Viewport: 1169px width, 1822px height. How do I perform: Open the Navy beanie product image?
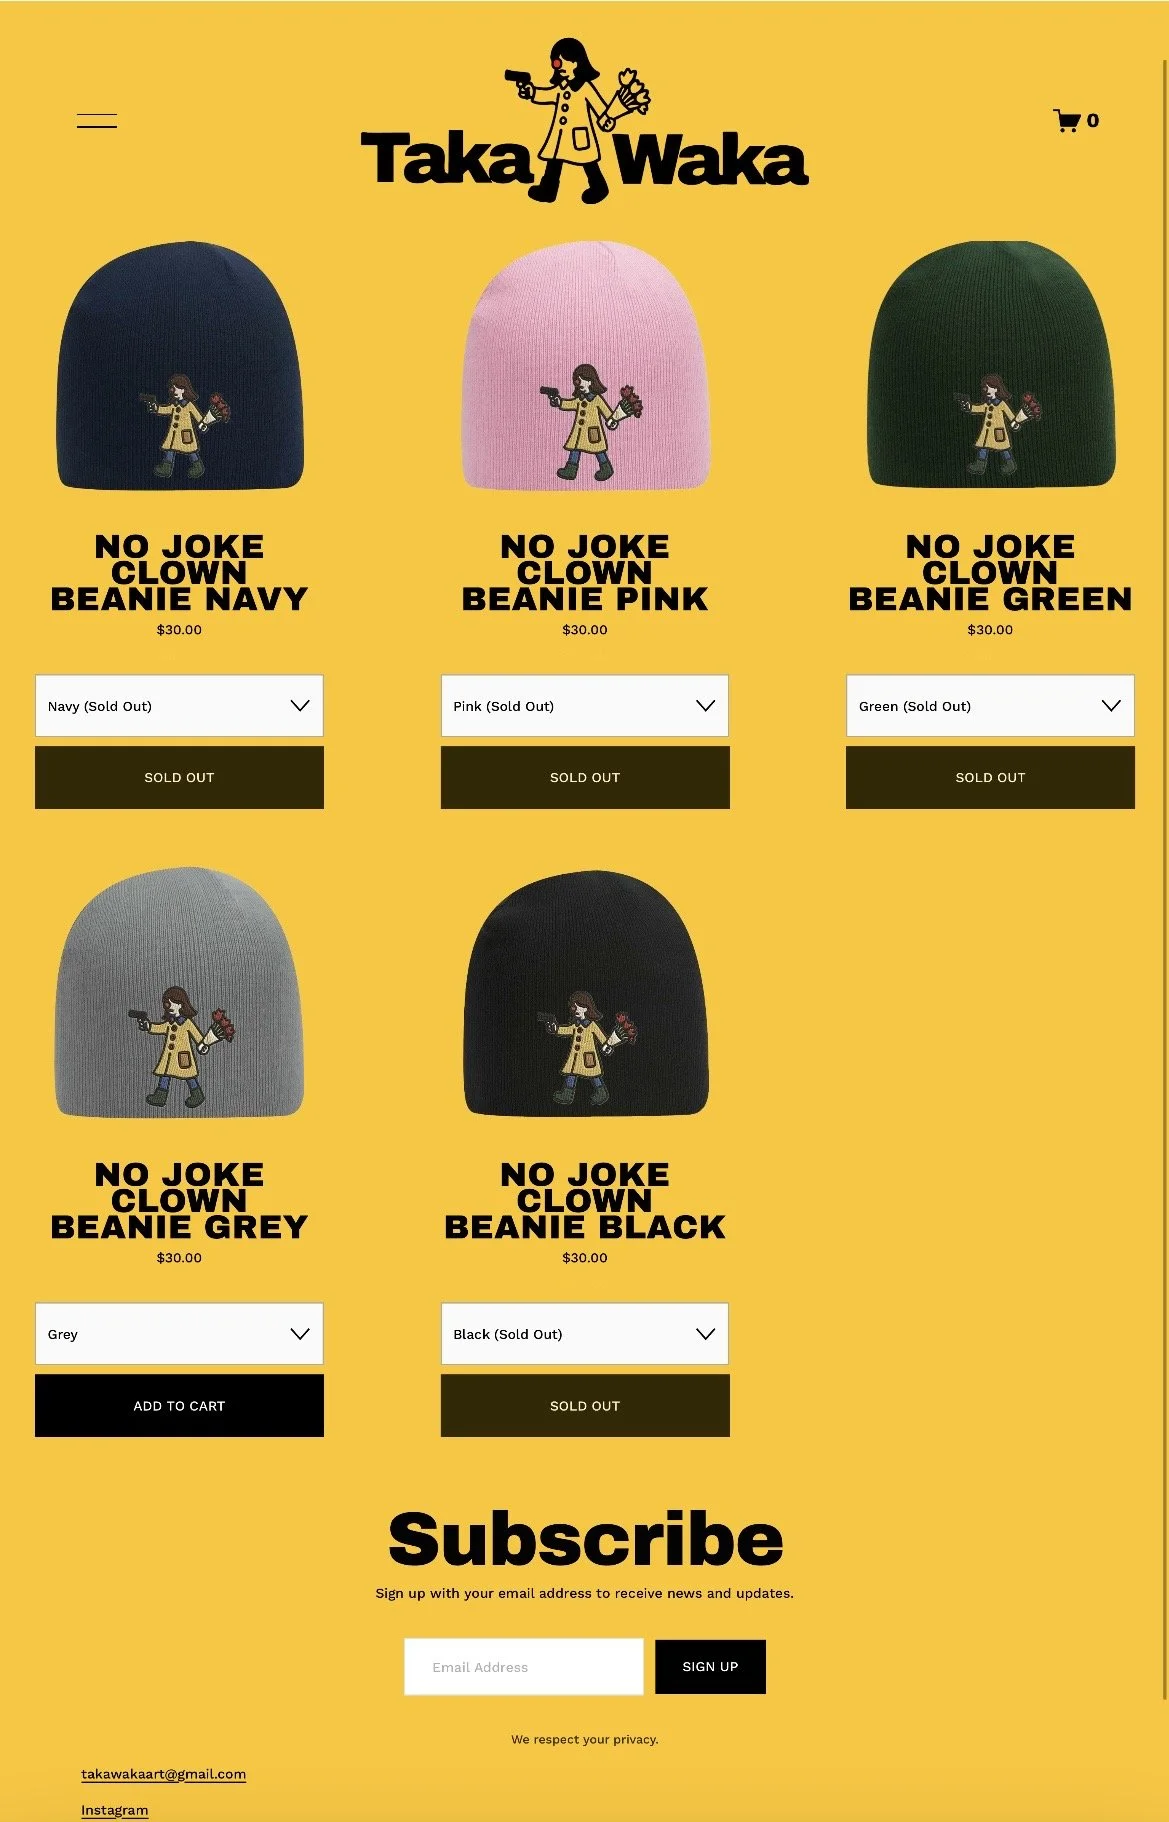[x=180, y=366]
